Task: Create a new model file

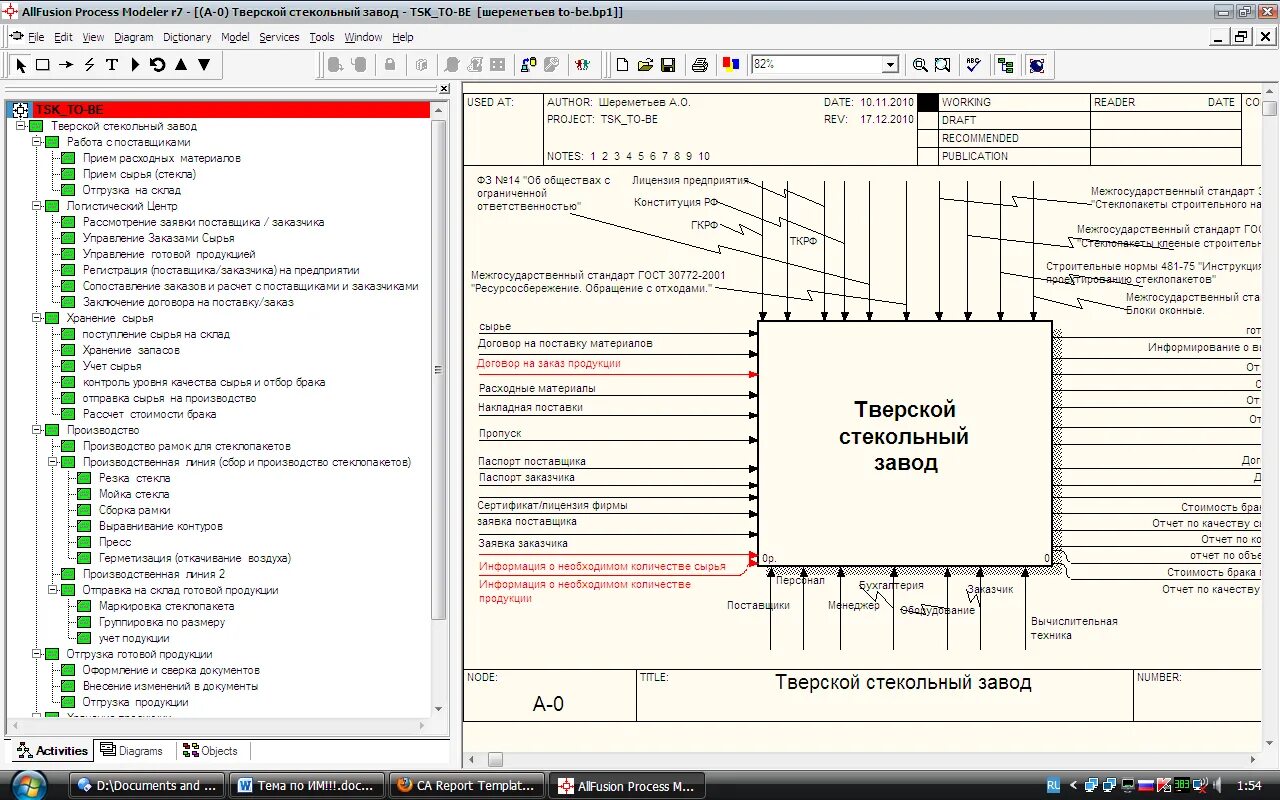Action: click(x=622, y=65)
